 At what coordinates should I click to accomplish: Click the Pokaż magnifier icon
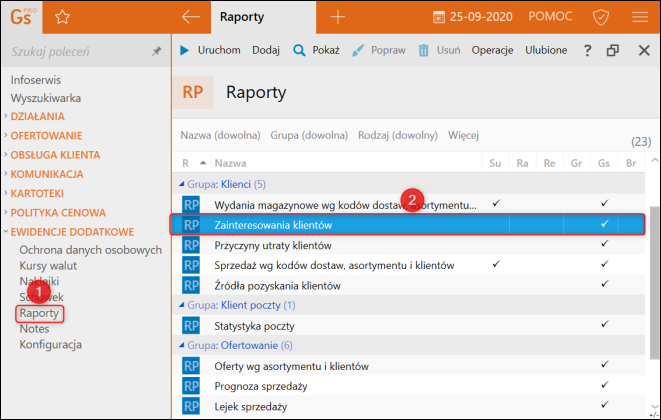tap(299, 51)
